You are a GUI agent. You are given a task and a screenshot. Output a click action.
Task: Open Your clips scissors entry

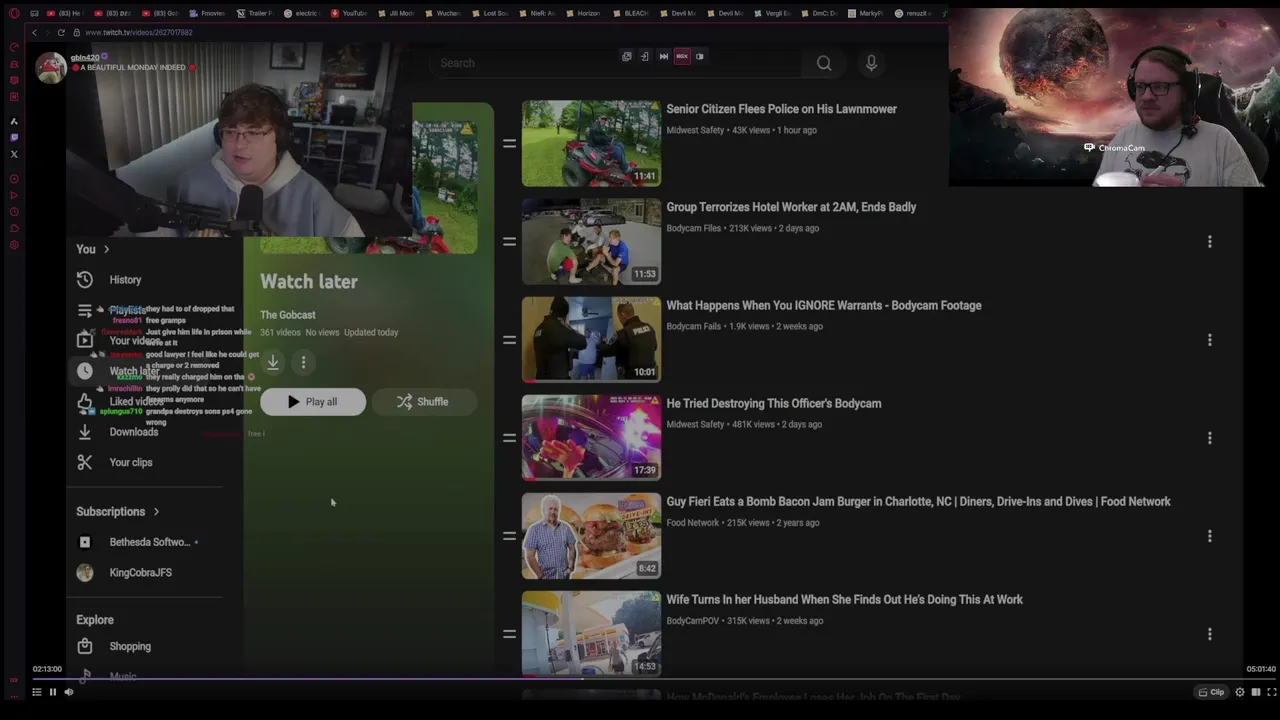click(115, 462)
